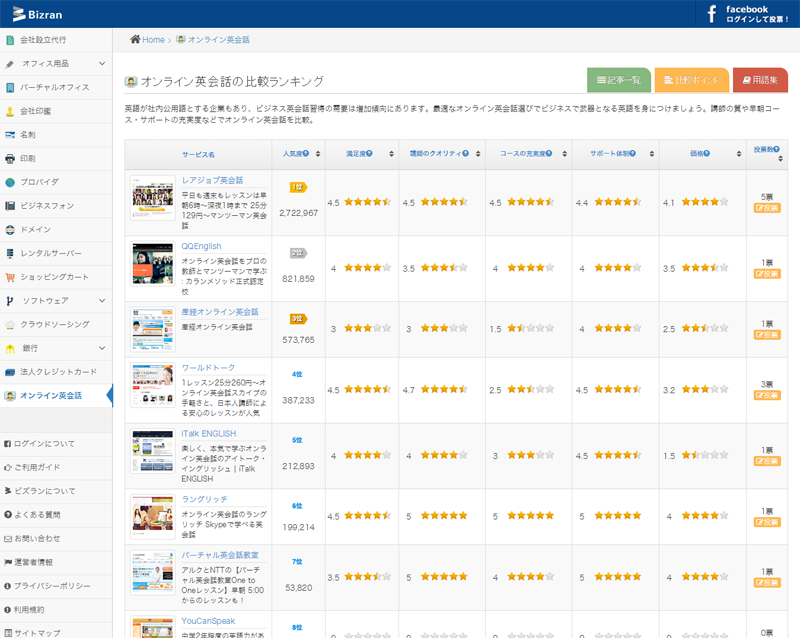Sort table by 人気度 arrows

pos(318,154)
